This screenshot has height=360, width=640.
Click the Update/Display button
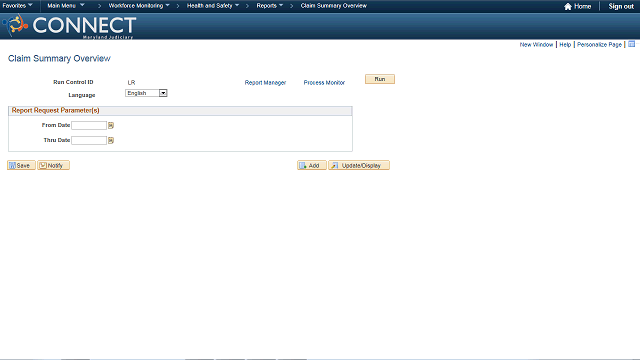click(x=359, y=165)
